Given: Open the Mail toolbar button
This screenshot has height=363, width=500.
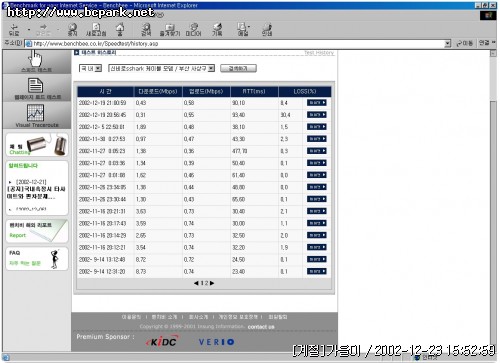Looking at the screenshot, I should [x=242, y=30].
